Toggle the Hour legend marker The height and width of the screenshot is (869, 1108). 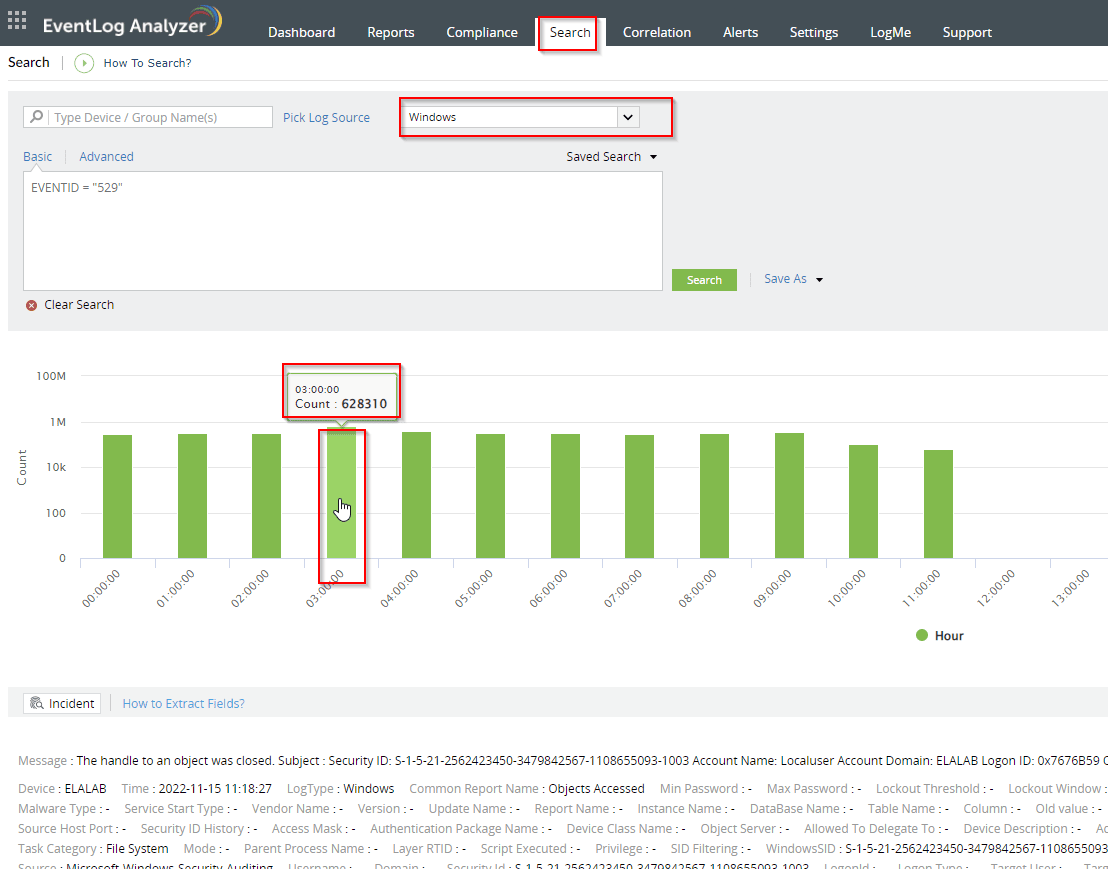[922, 636]
